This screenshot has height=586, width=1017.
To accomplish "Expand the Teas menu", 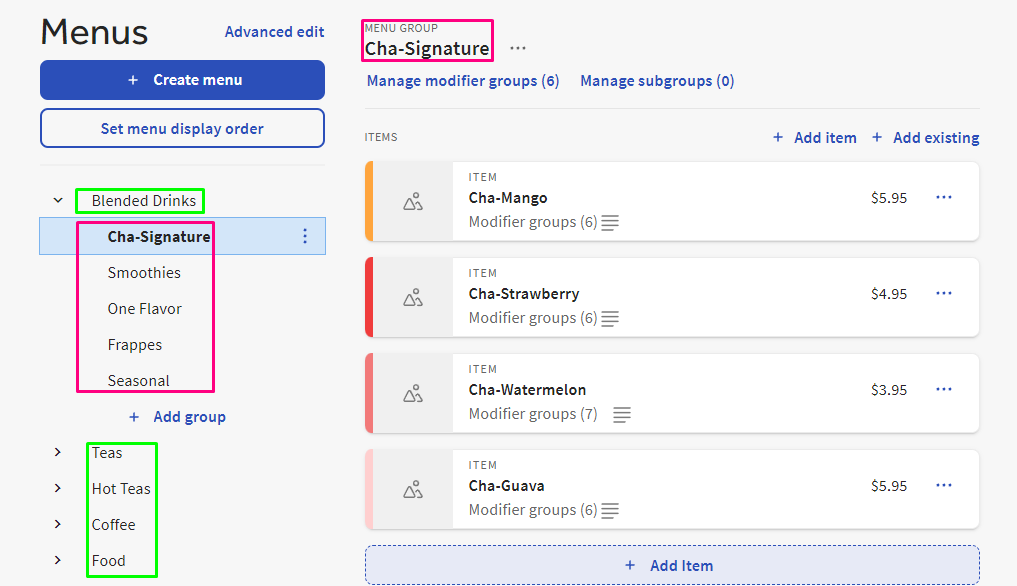I will pos(58,452).
